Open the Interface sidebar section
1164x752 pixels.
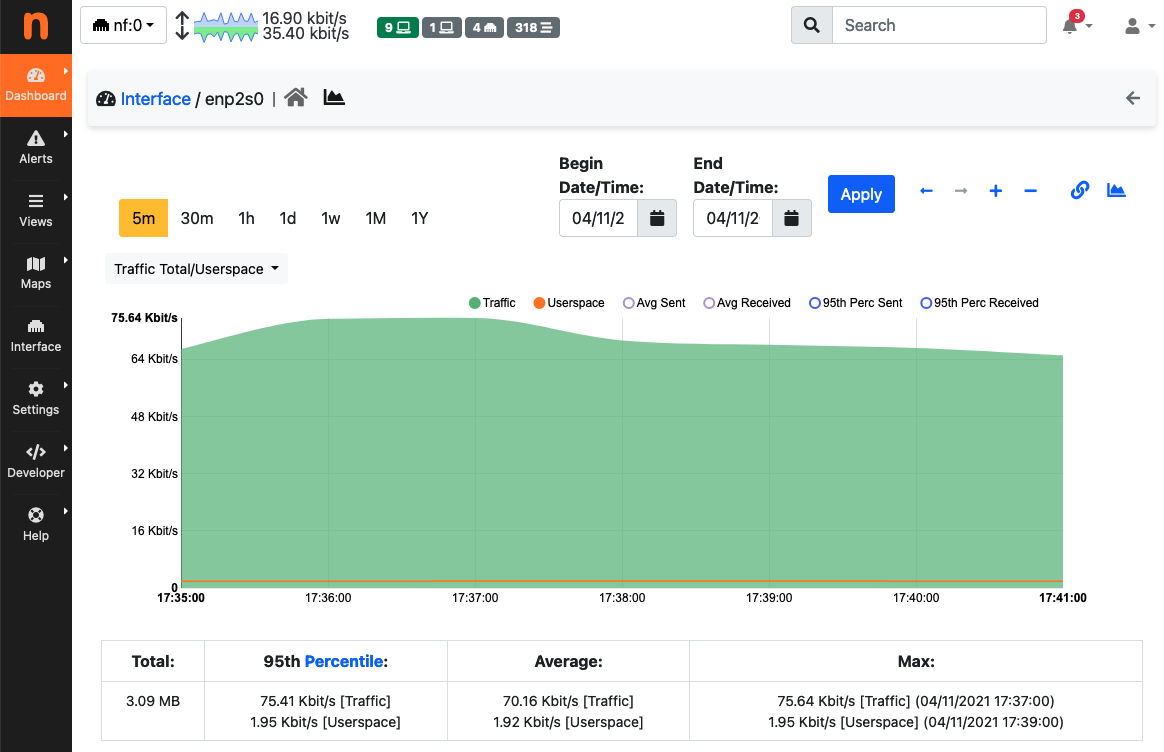pos(36,336)
